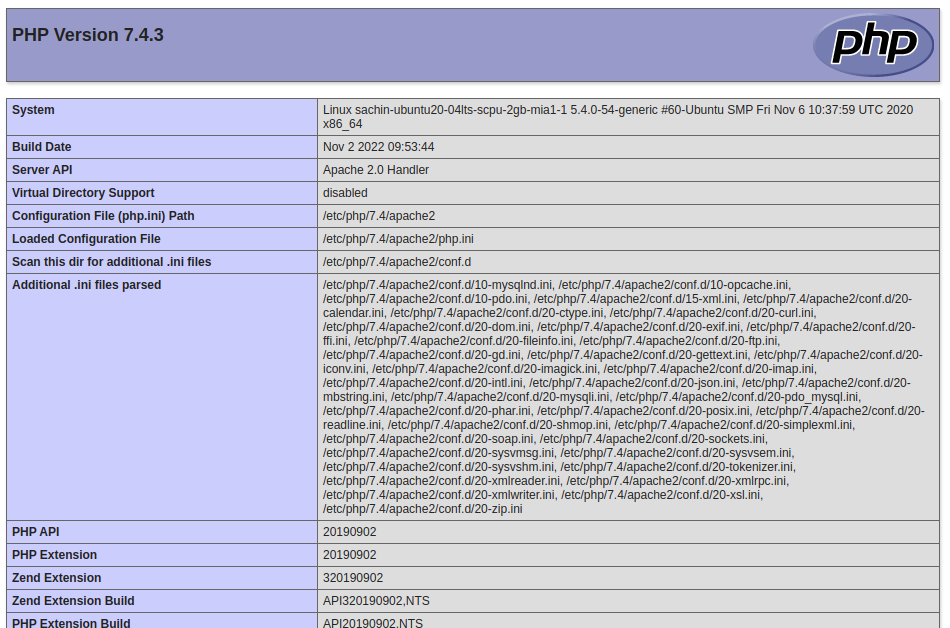
Task: Click the 20-sockets.ini path in parsed files
Action: (x=653, y=438)
